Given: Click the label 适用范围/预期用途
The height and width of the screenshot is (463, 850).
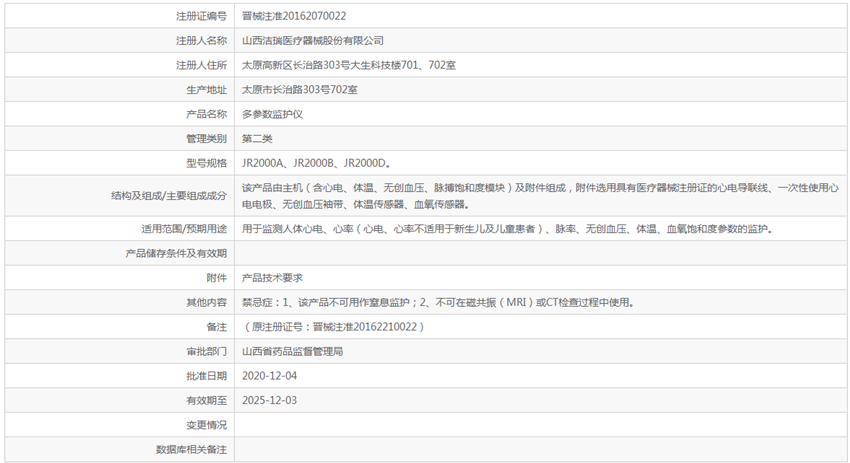Looking at the screenshot, I should pyautogui.click(x=184, y=229).
